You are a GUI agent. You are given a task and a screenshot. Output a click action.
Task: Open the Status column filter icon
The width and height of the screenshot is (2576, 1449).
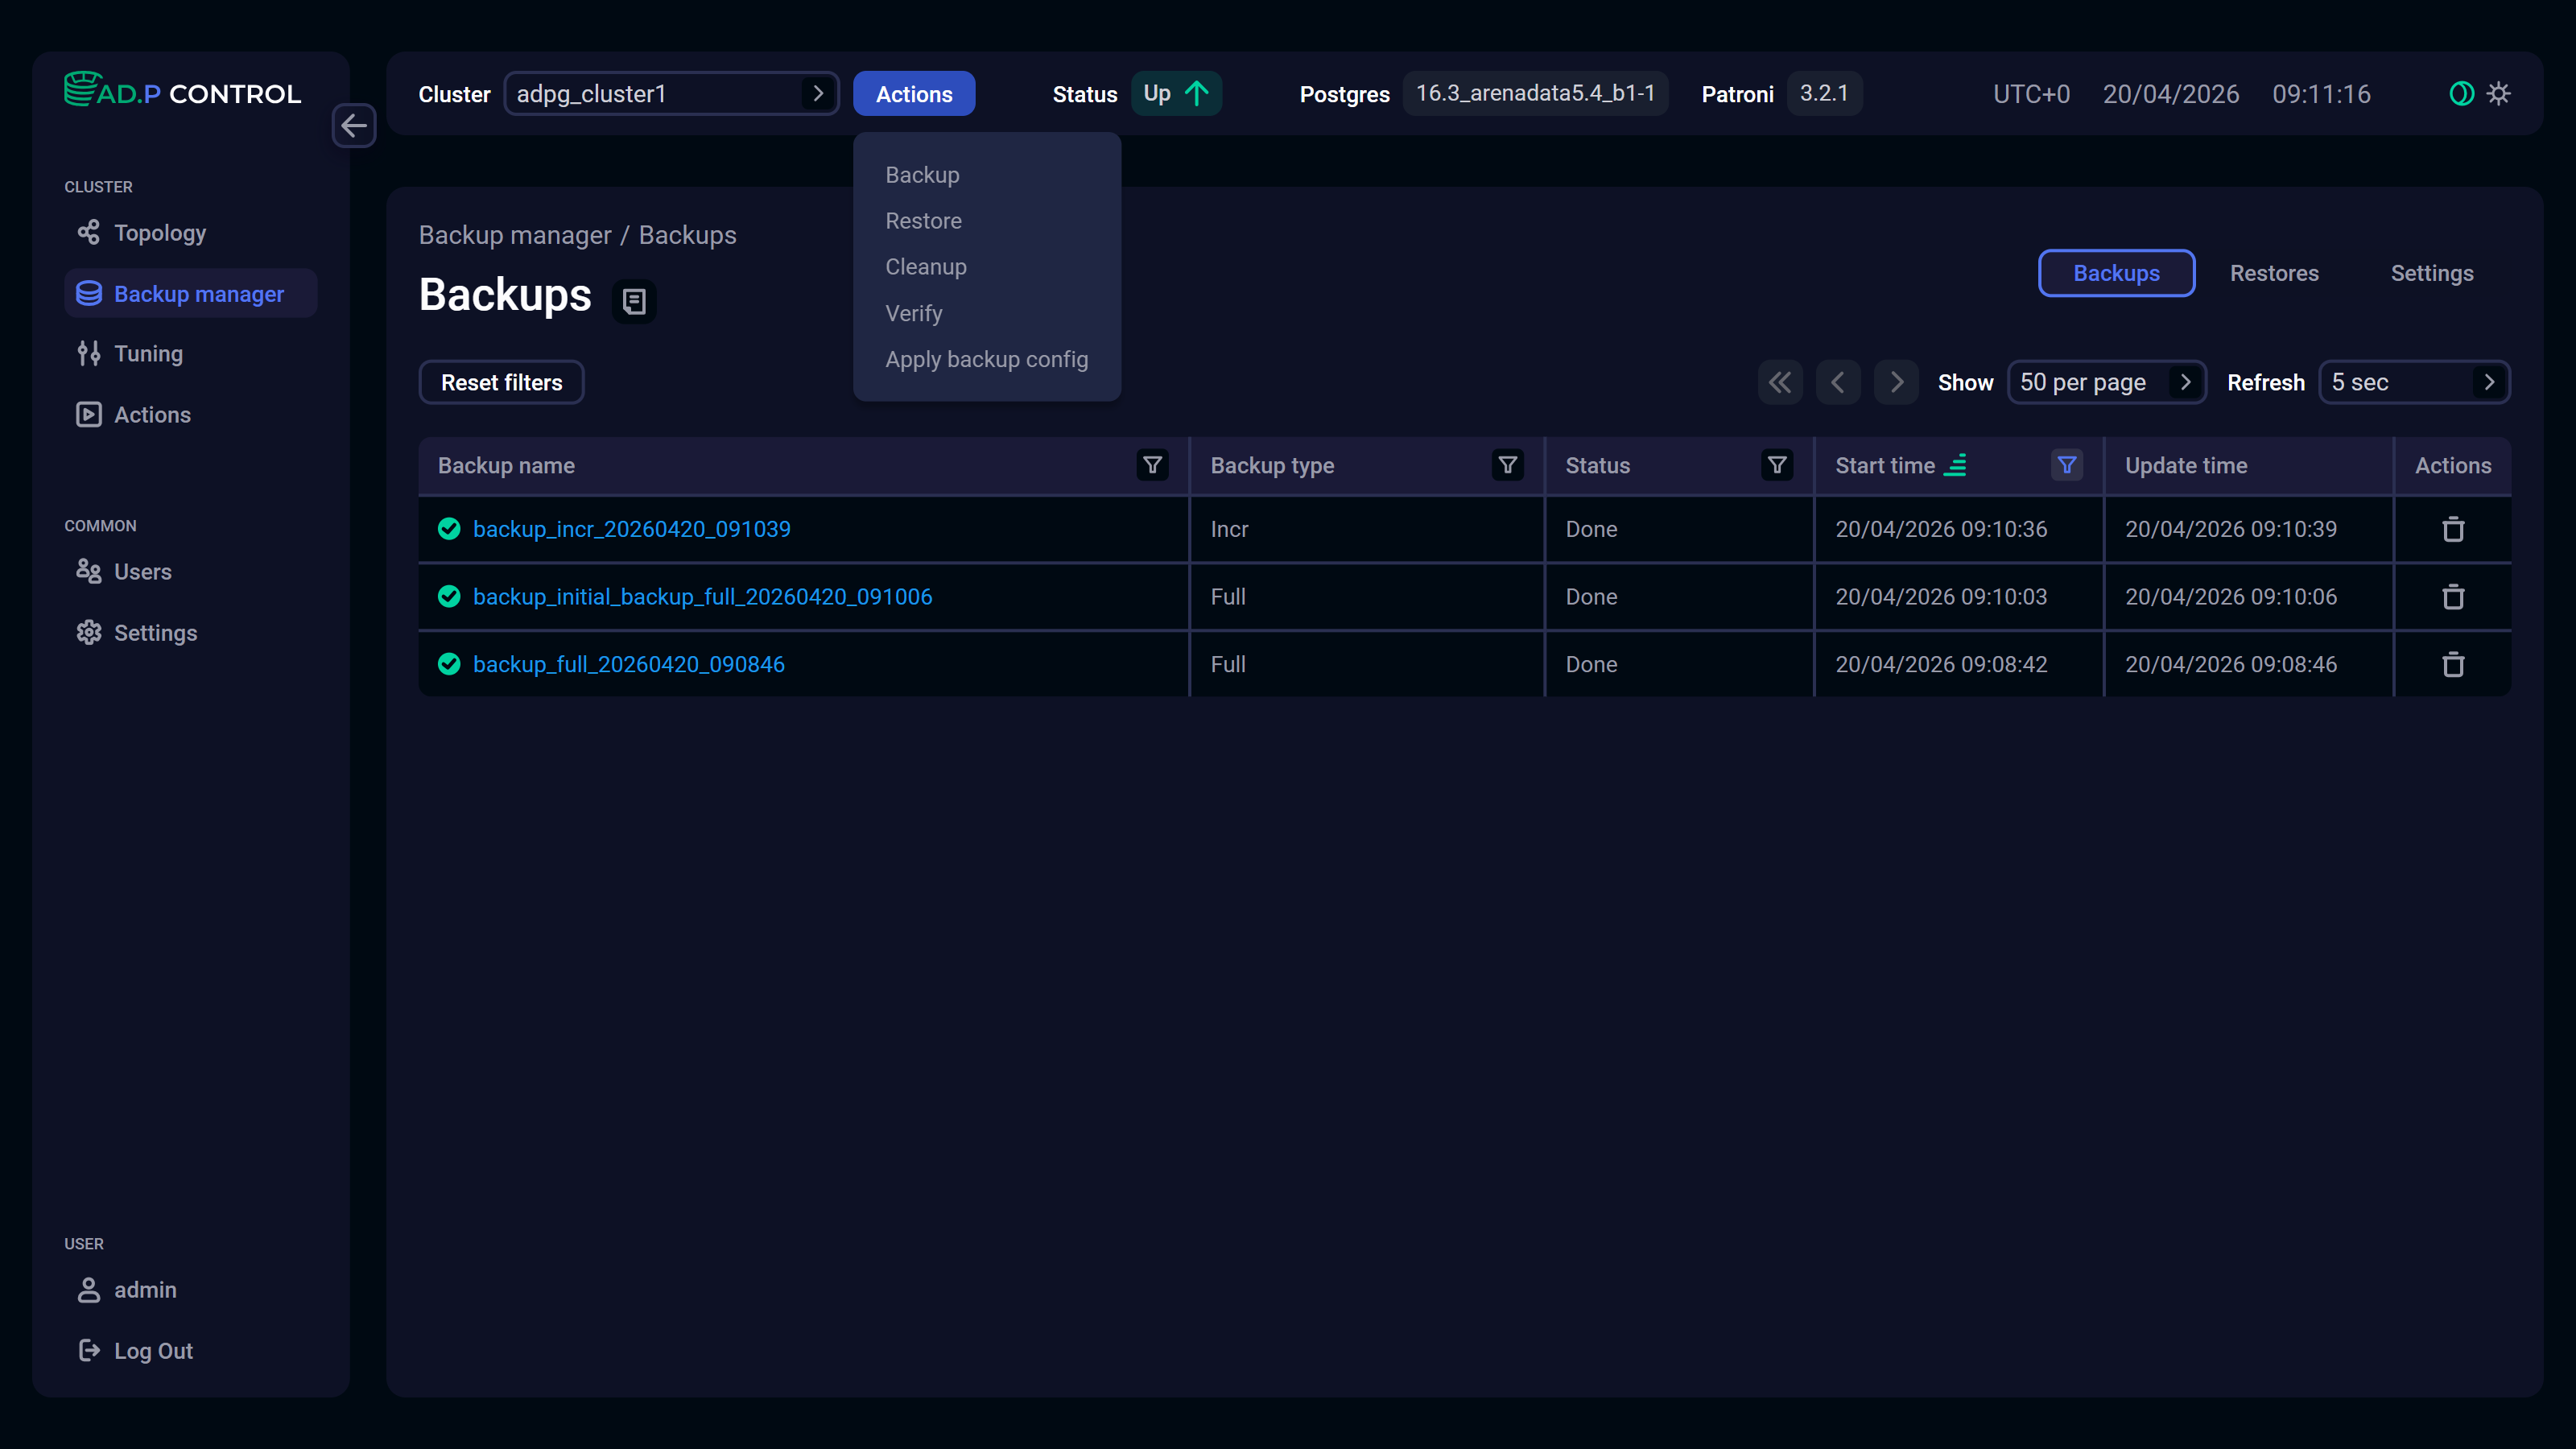point(1777,465)
